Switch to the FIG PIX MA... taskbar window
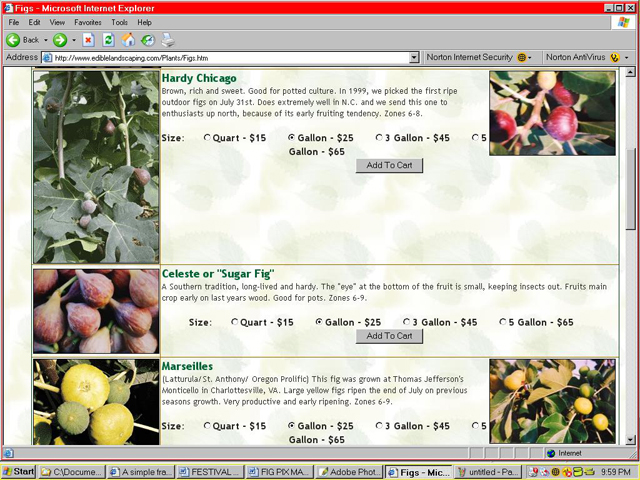Image resolution: width=640 pixels, height=480 pixels. pyautogui.click(x=280, y=472)
